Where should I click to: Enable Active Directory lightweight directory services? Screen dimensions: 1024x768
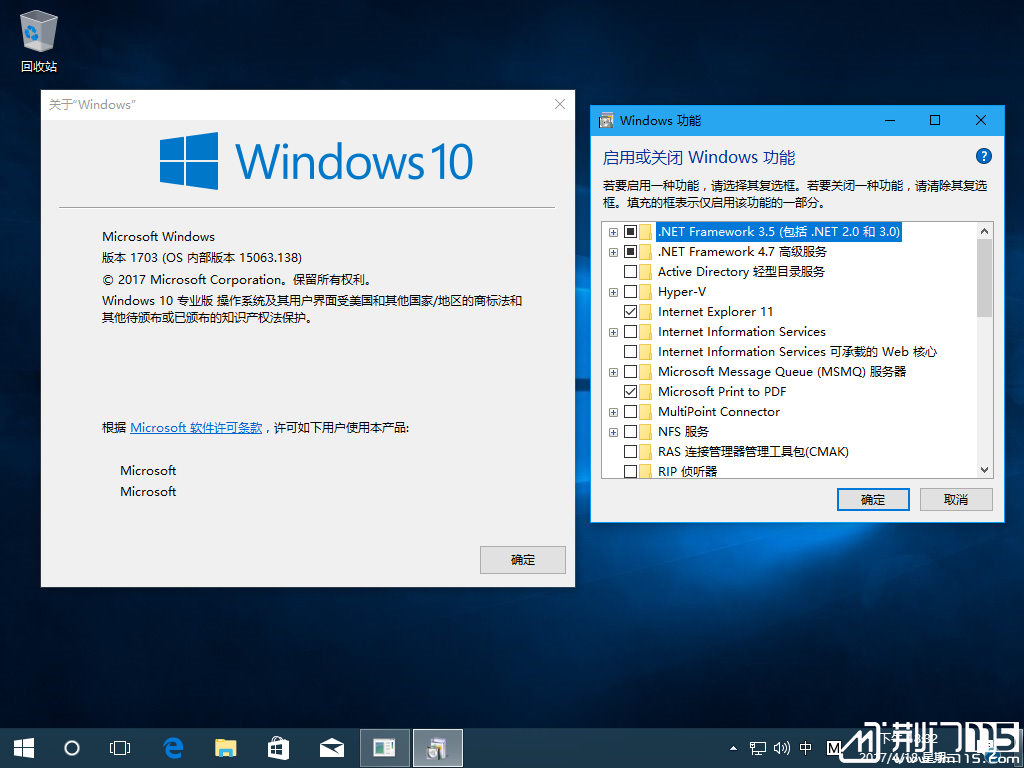630,272
